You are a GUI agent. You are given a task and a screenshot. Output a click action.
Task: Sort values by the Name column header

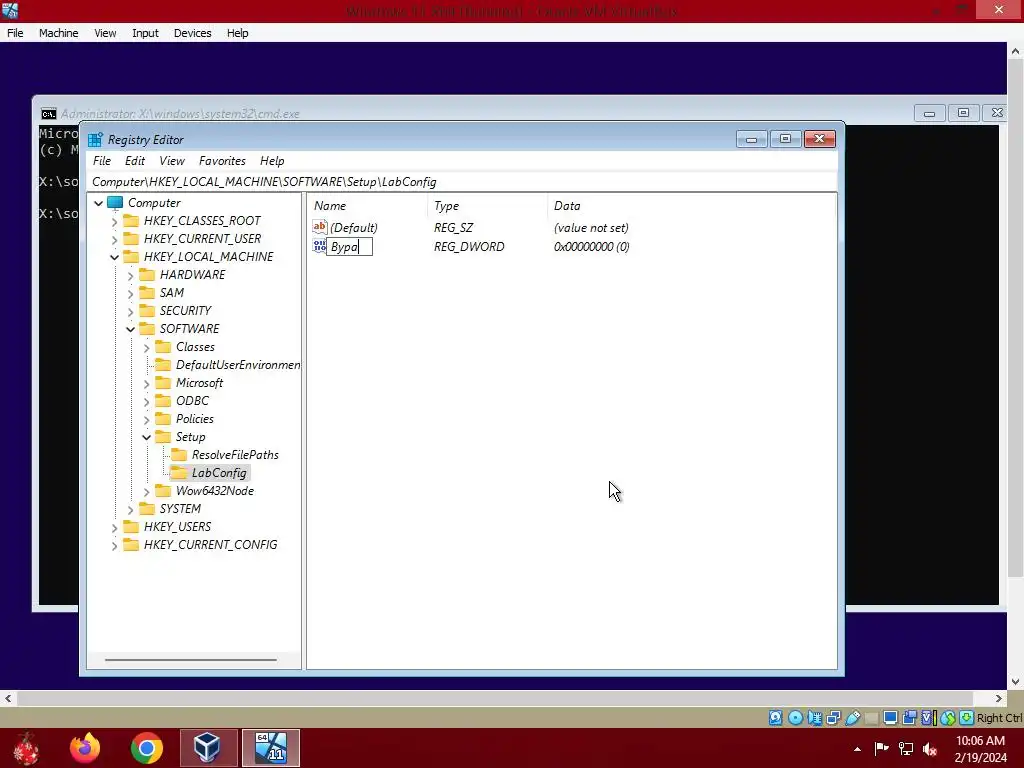(368, 206)
